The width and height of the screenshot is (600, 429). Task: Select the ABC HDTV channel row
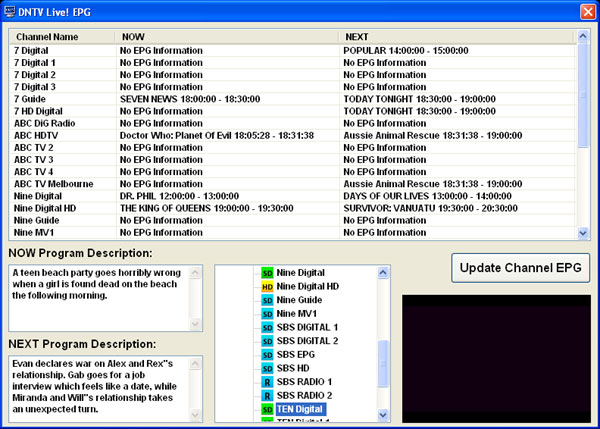point(293,135)
